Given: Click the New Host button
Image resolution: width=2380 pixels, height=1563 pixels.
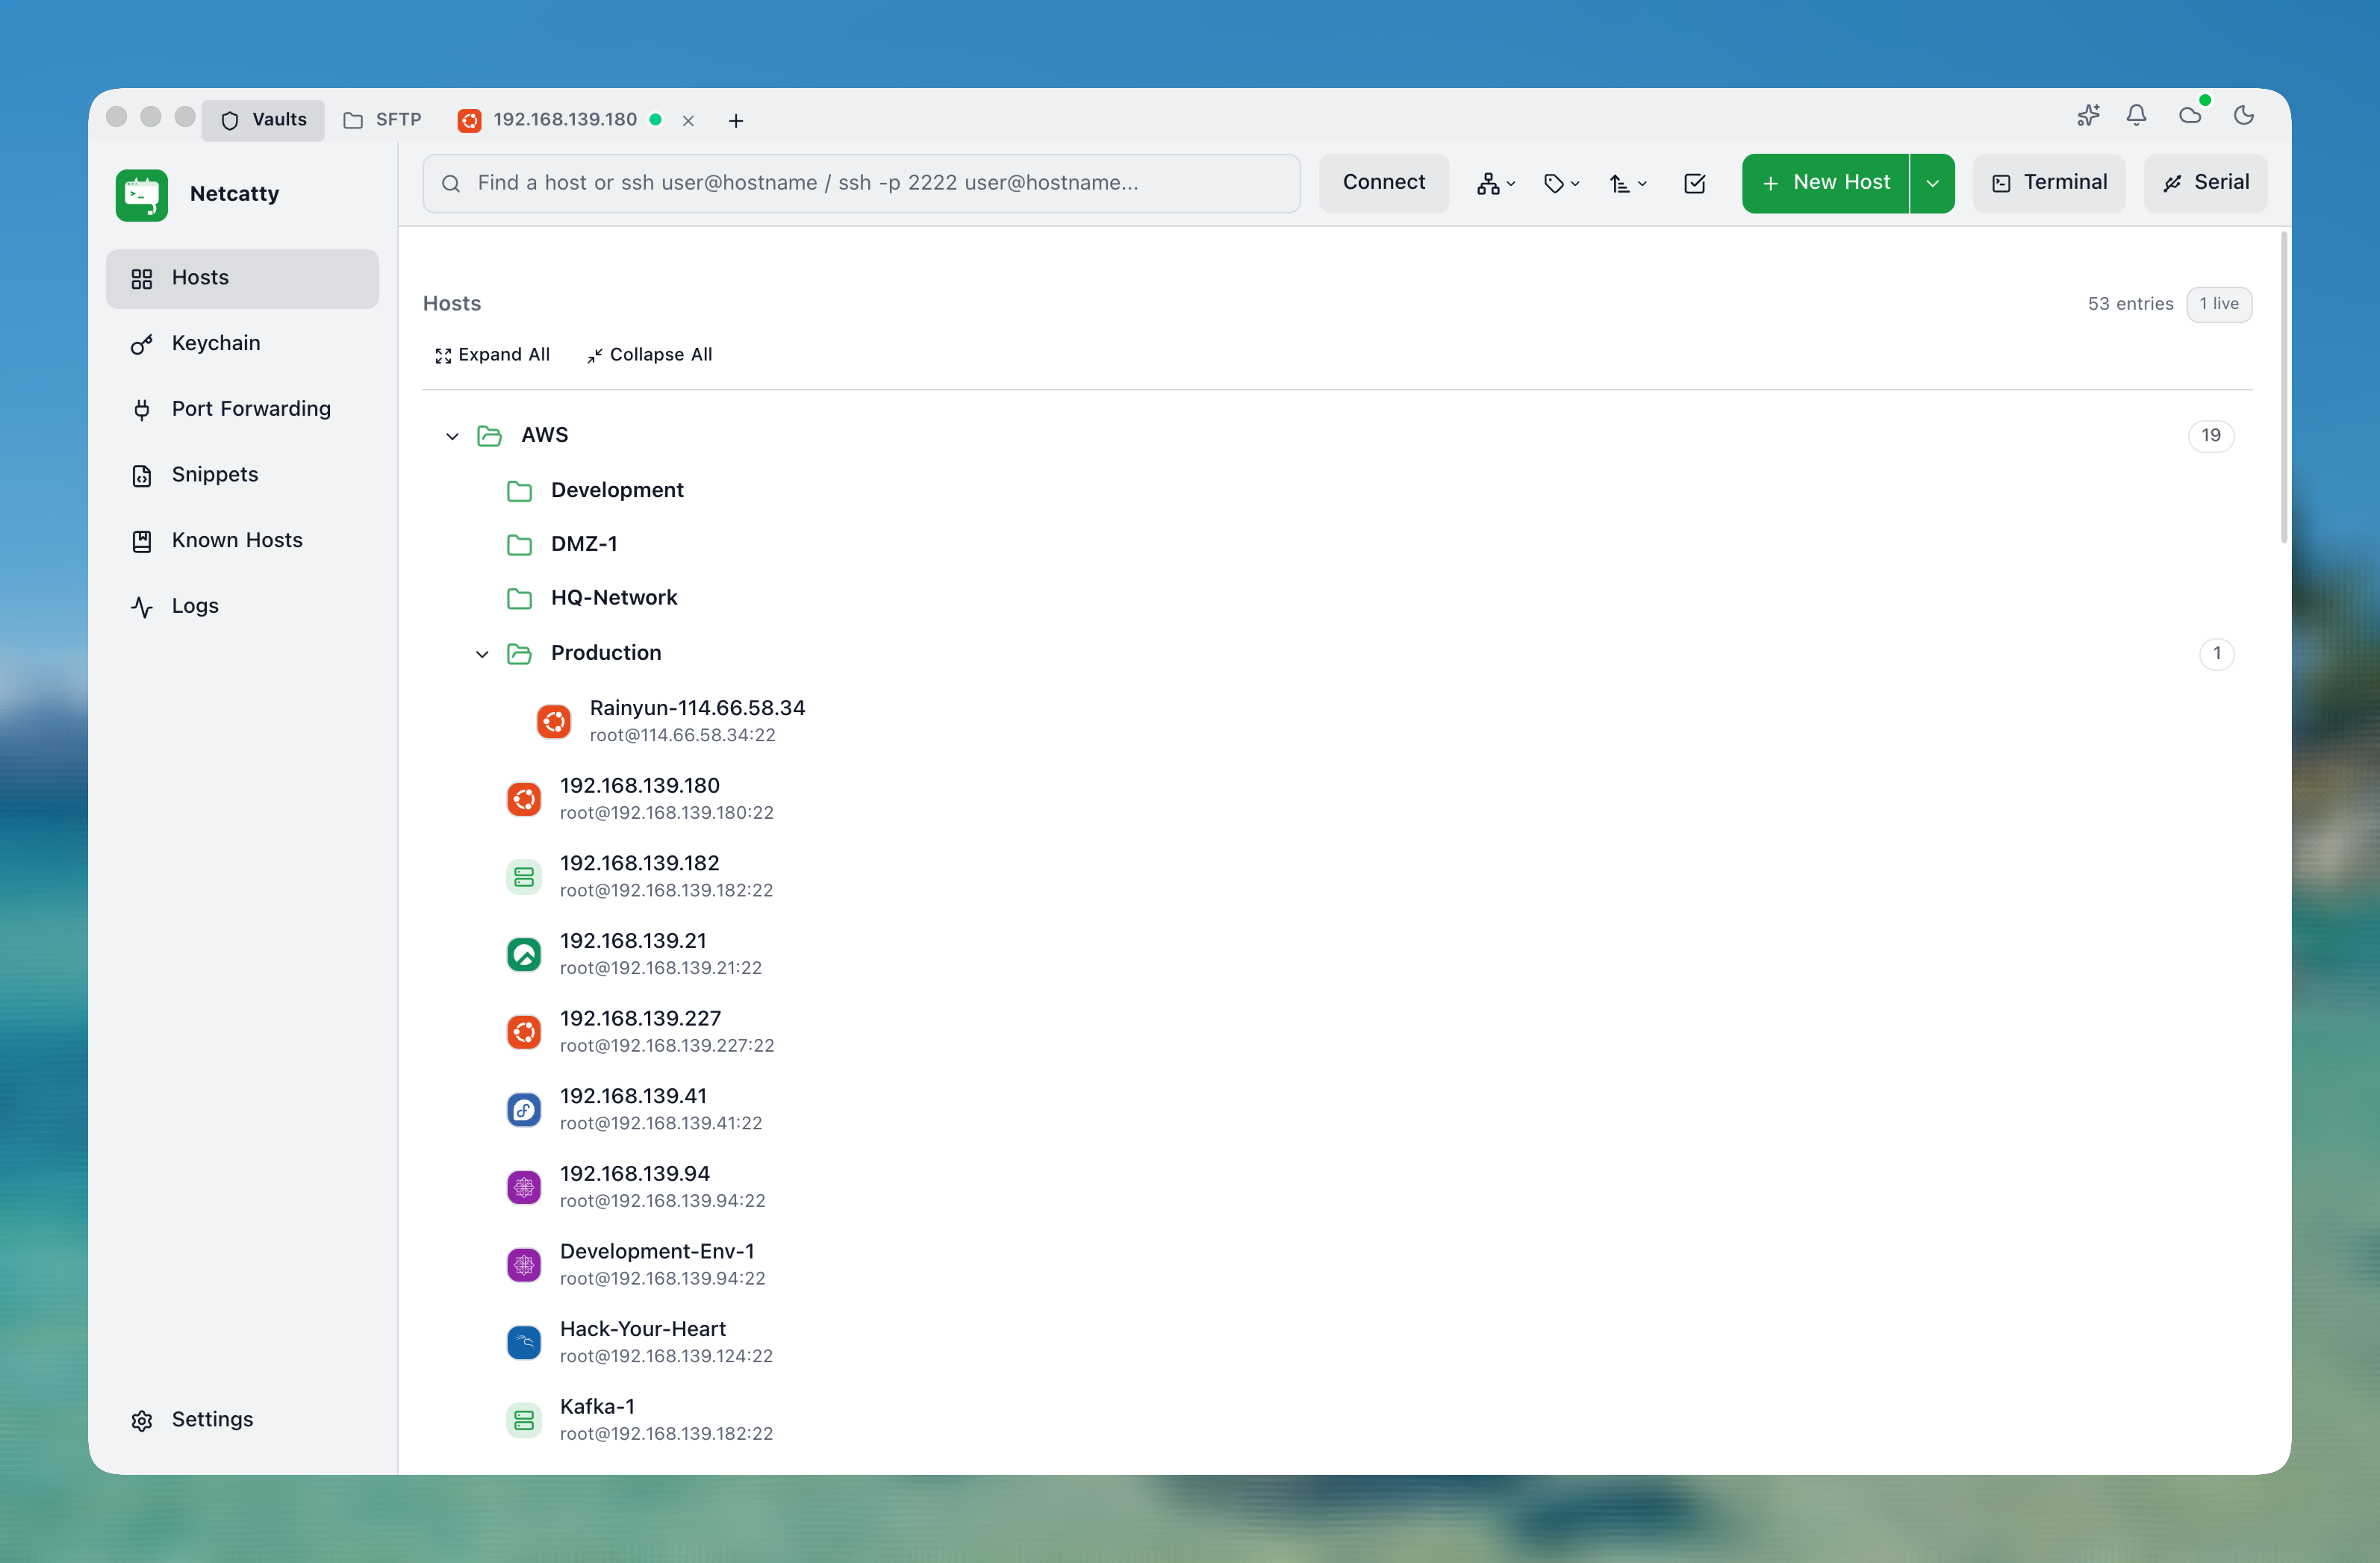Looking at the screenshot, I should pos(1826,183).
